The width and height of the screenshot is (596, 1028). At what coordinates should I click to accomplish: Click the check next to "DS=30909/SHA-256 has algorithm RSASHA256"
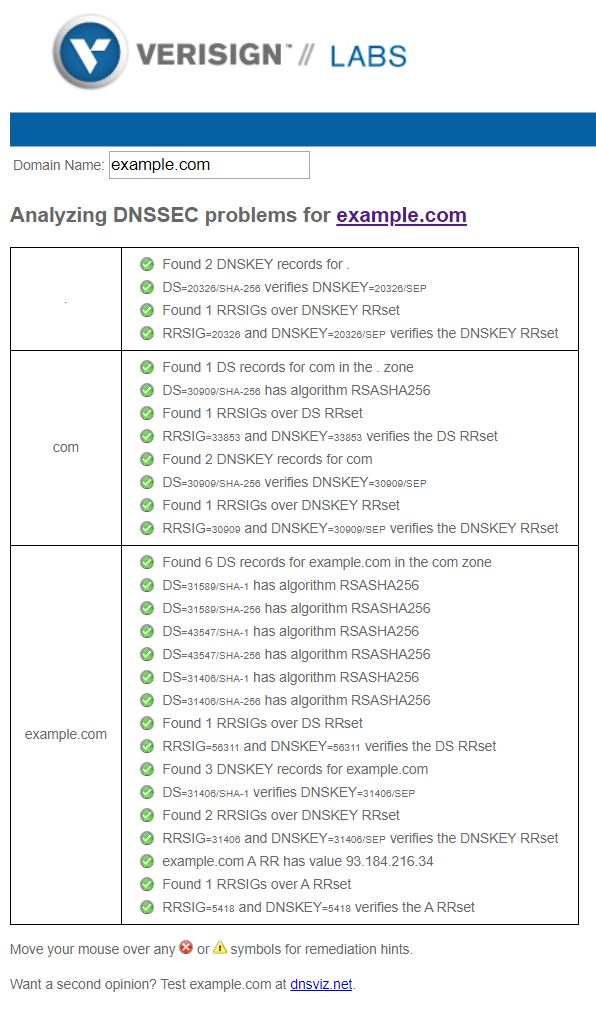tap(147, 390)
